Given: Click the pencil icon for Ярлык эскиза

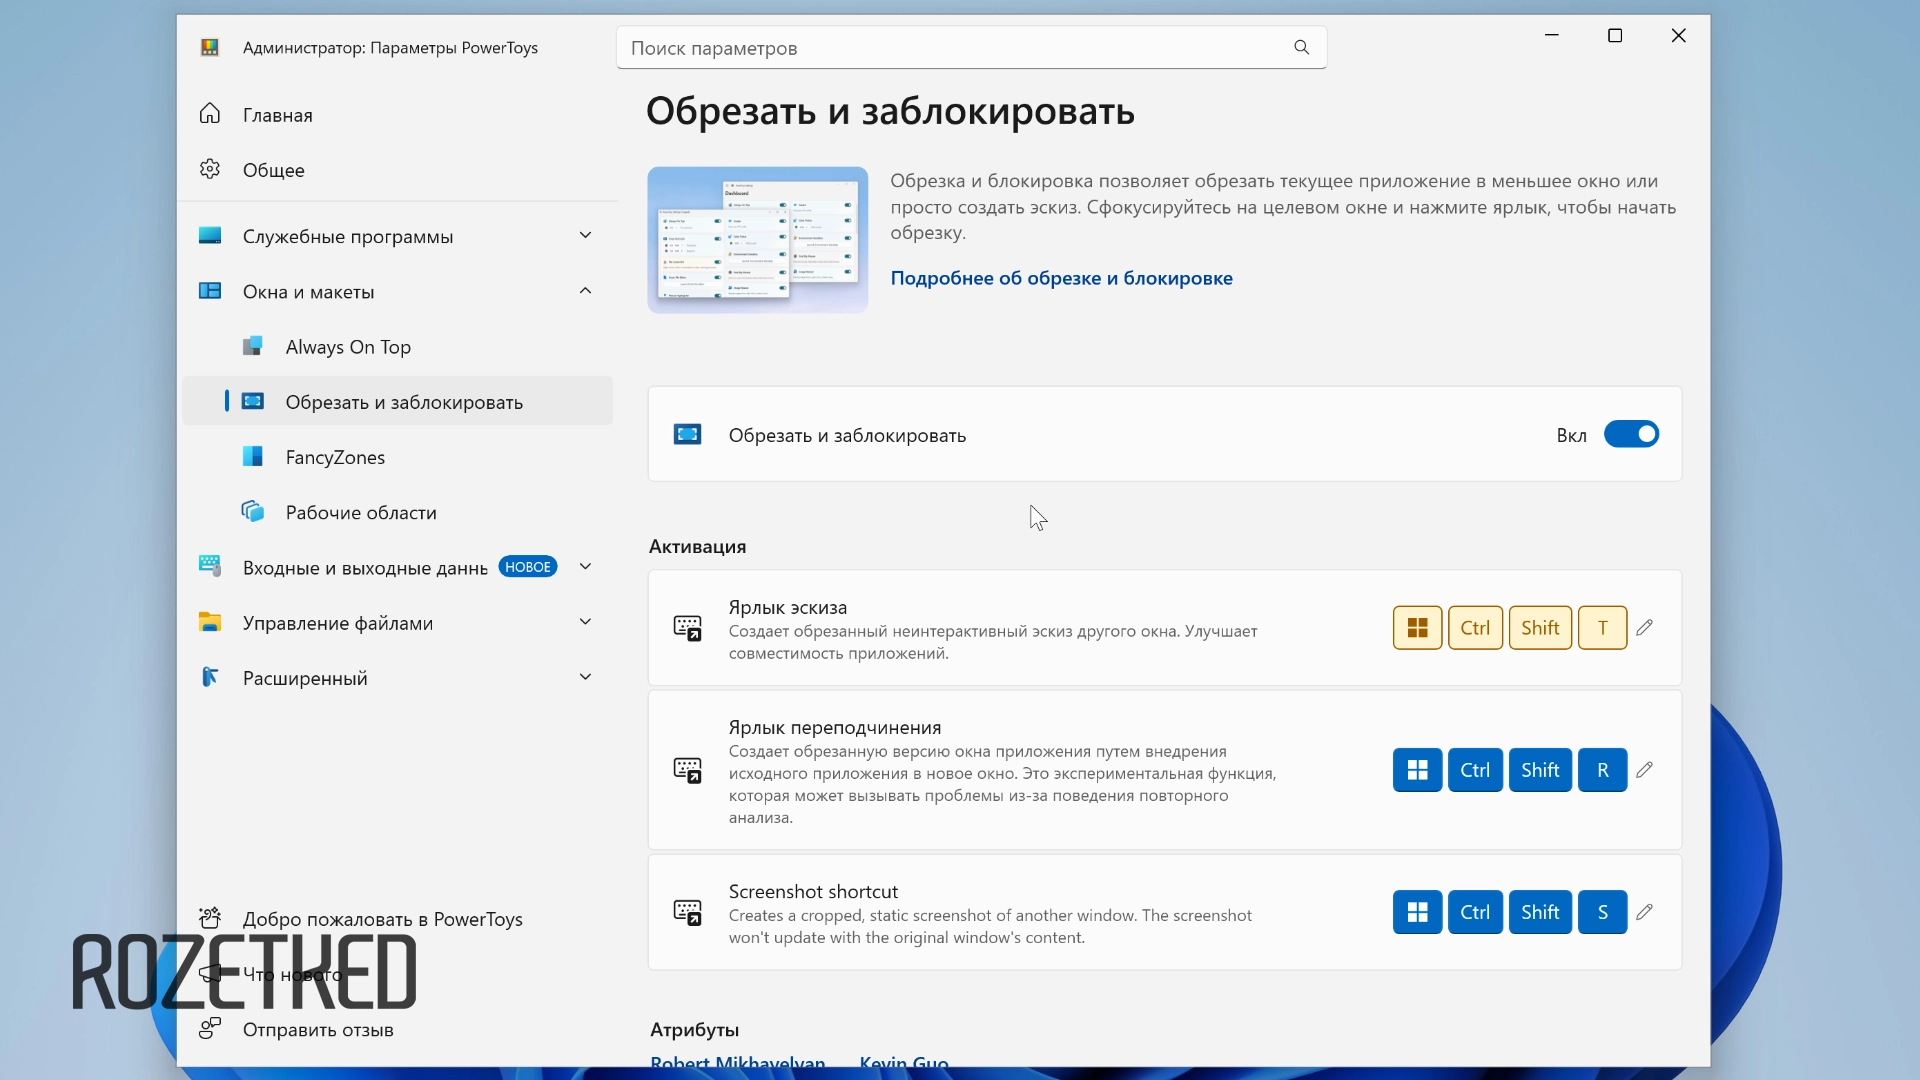Looking at the screenshot, I should (x=1644, y=628).
